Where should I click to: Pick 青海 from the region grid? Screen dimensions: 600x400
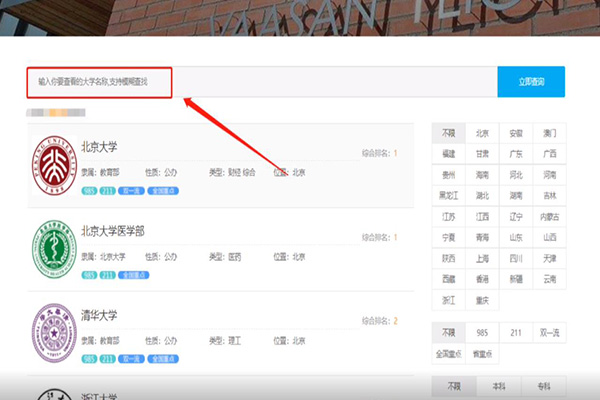(x=482, y=238)
